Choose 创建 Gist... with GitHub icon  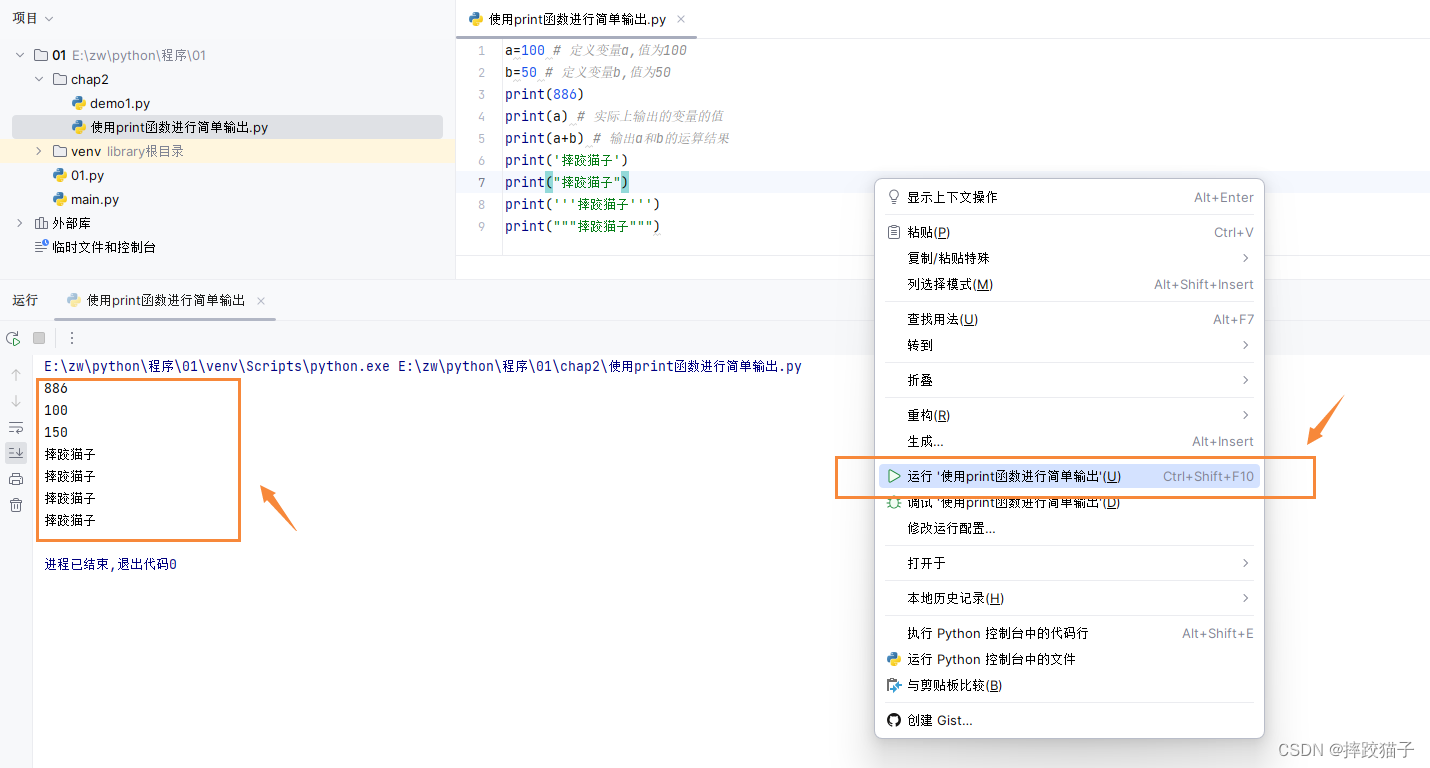[x=1069, y=720]
